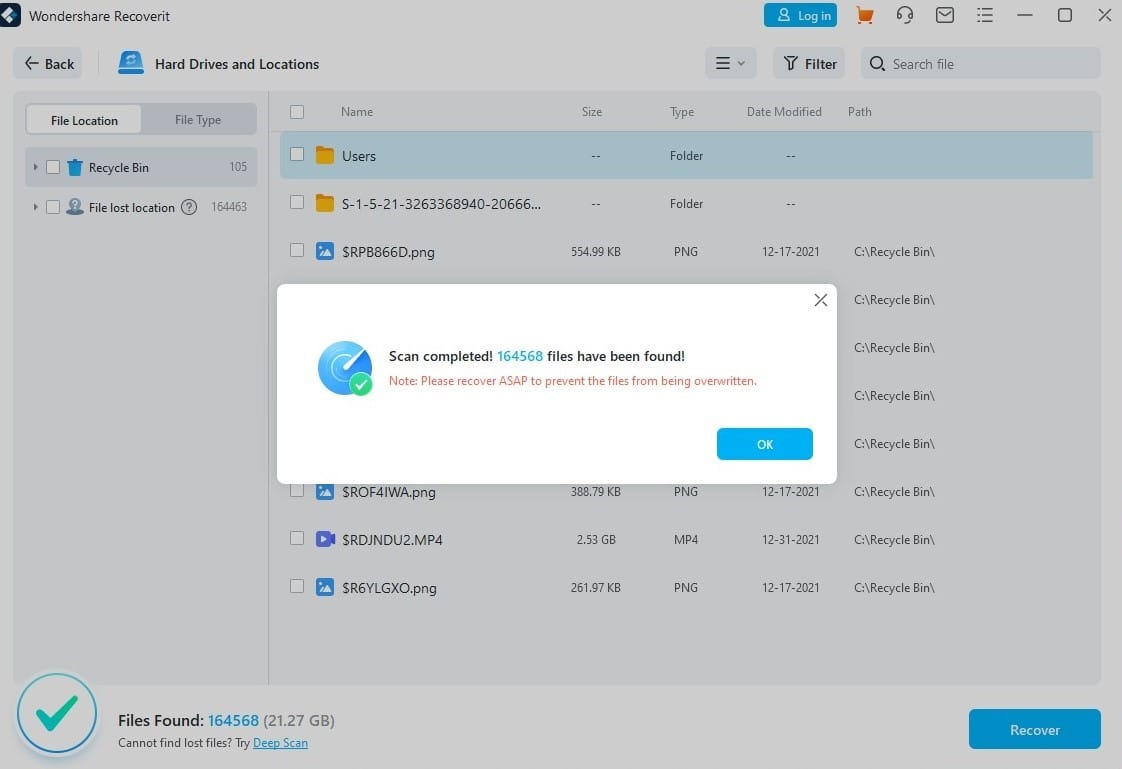Click the 554.99 KB size cell
This screenshot has height=769, width=1122.
pos(595,252)
